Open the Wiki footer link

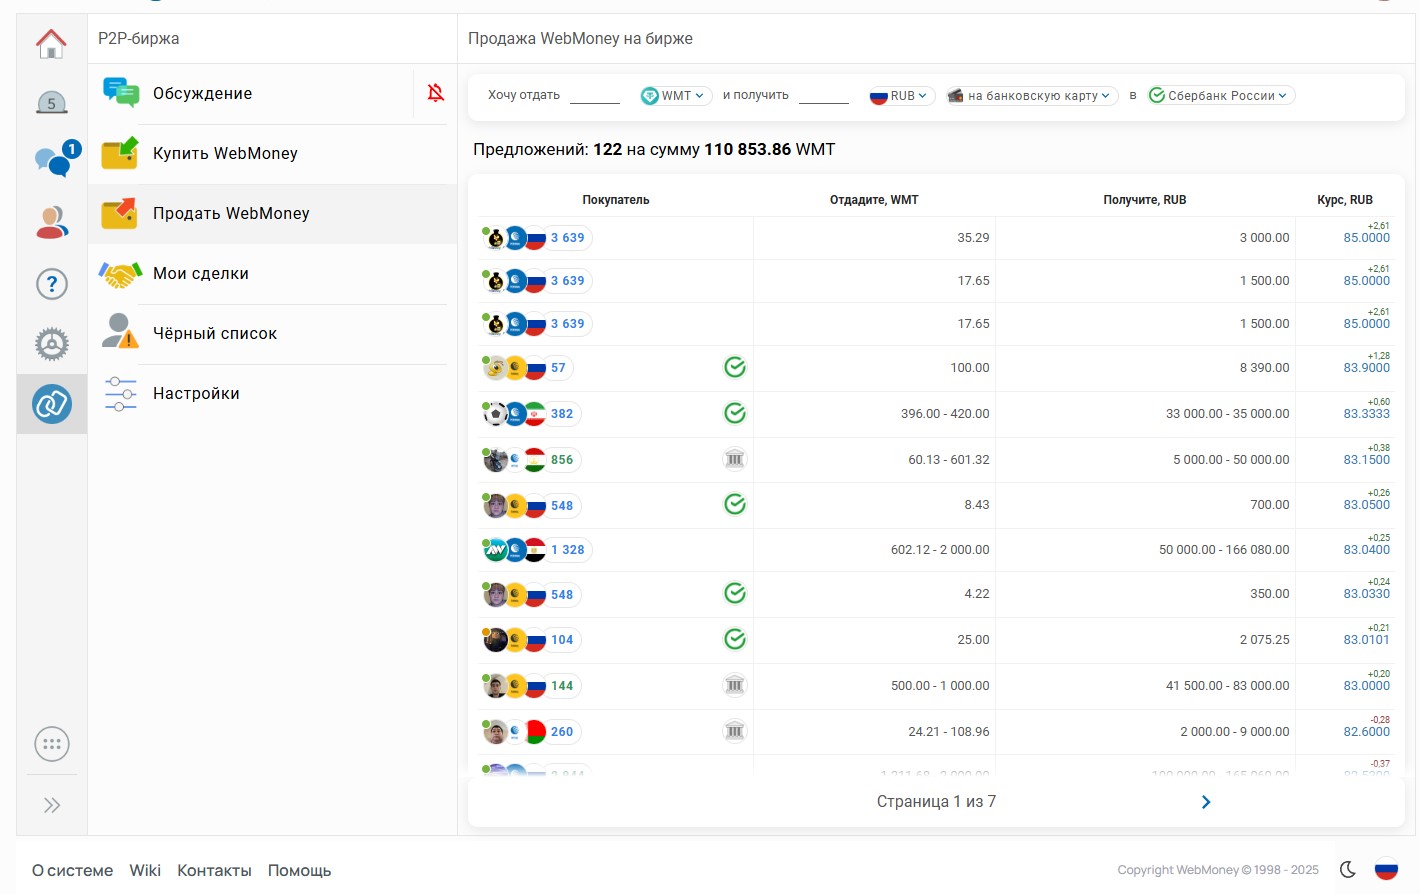(145, 871)
